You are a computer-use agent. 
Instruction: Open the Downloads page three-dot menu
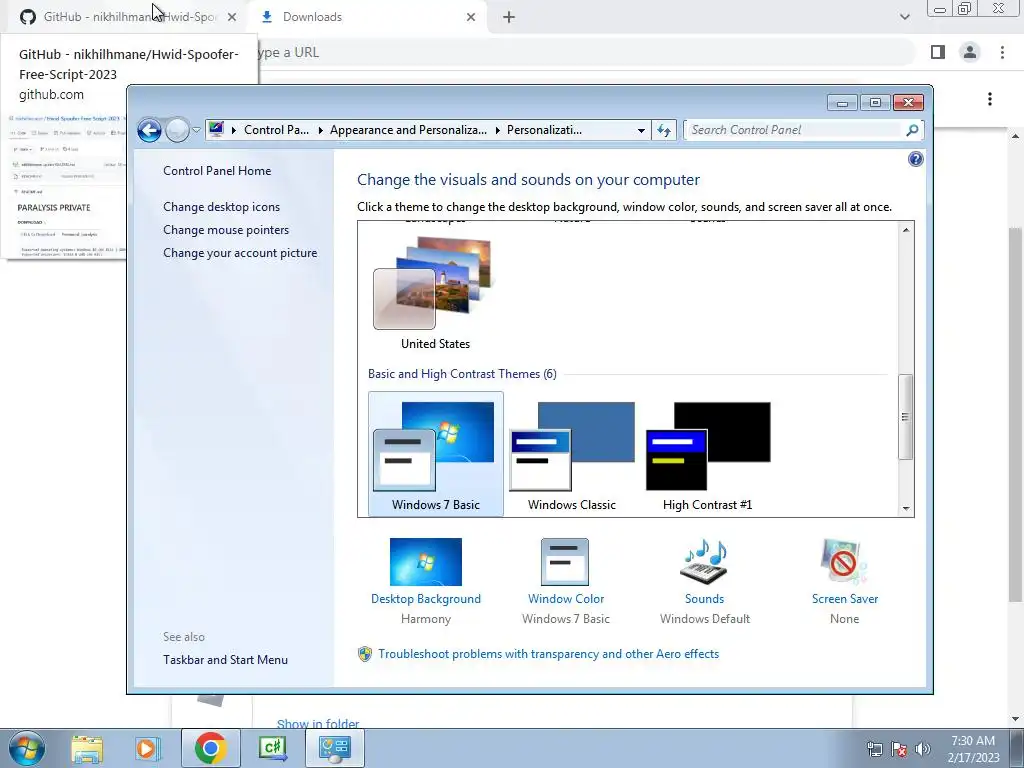tap(990, 99)
